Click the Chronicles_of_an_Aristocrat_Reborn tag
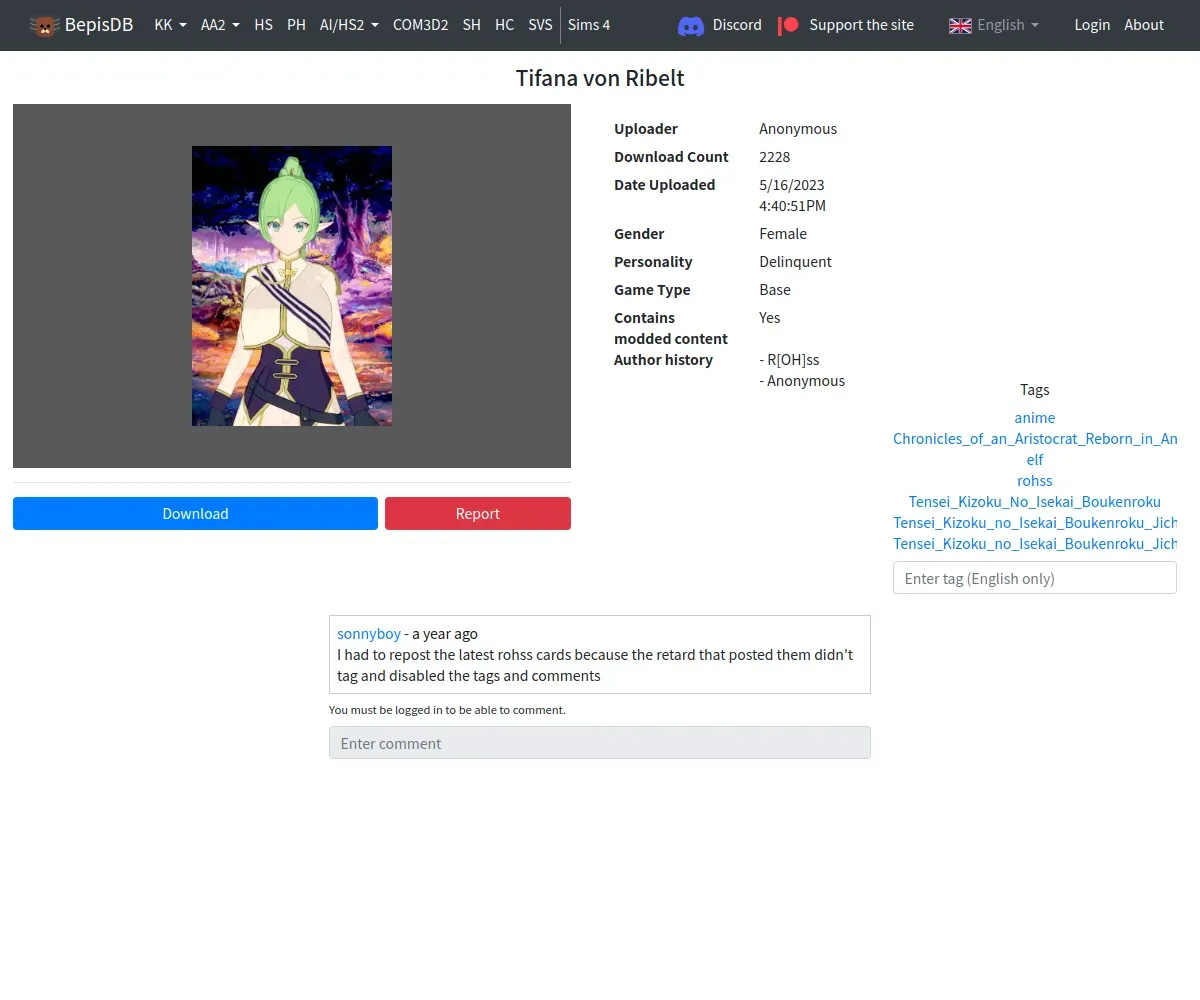1200x1000 pixels. [x=1035, y=439]
